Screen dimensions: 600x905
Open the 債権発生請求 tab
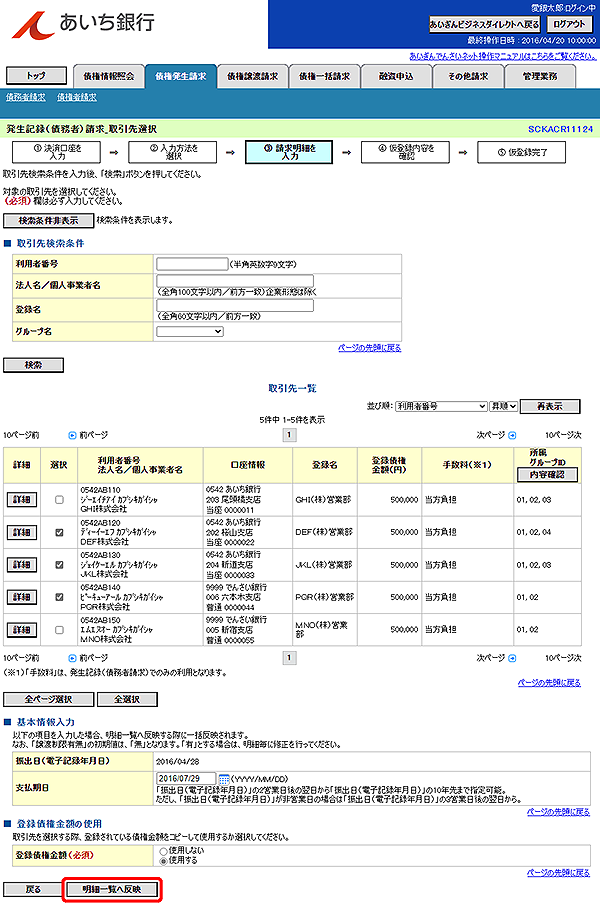[x=181, y=76]
